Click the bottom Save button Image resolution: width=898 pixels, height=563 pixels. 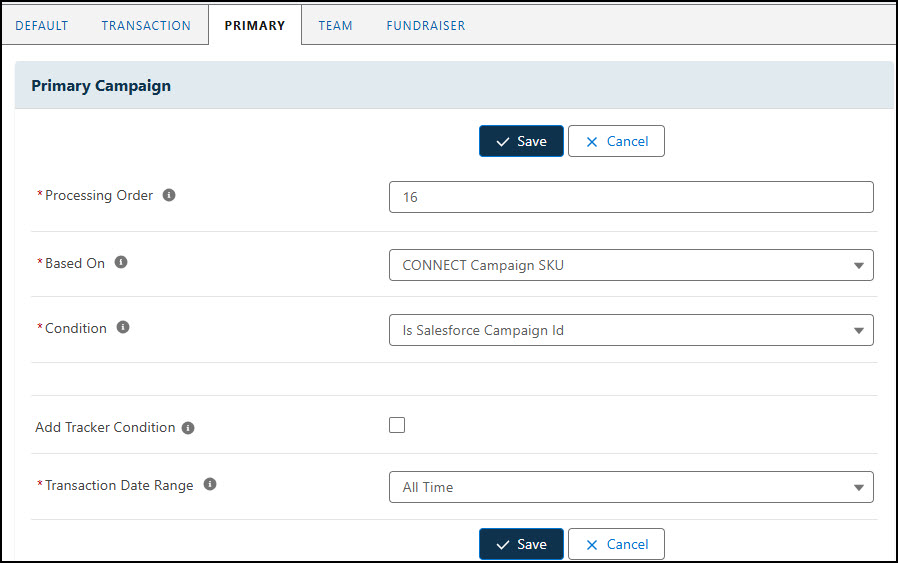click(521, 544)
